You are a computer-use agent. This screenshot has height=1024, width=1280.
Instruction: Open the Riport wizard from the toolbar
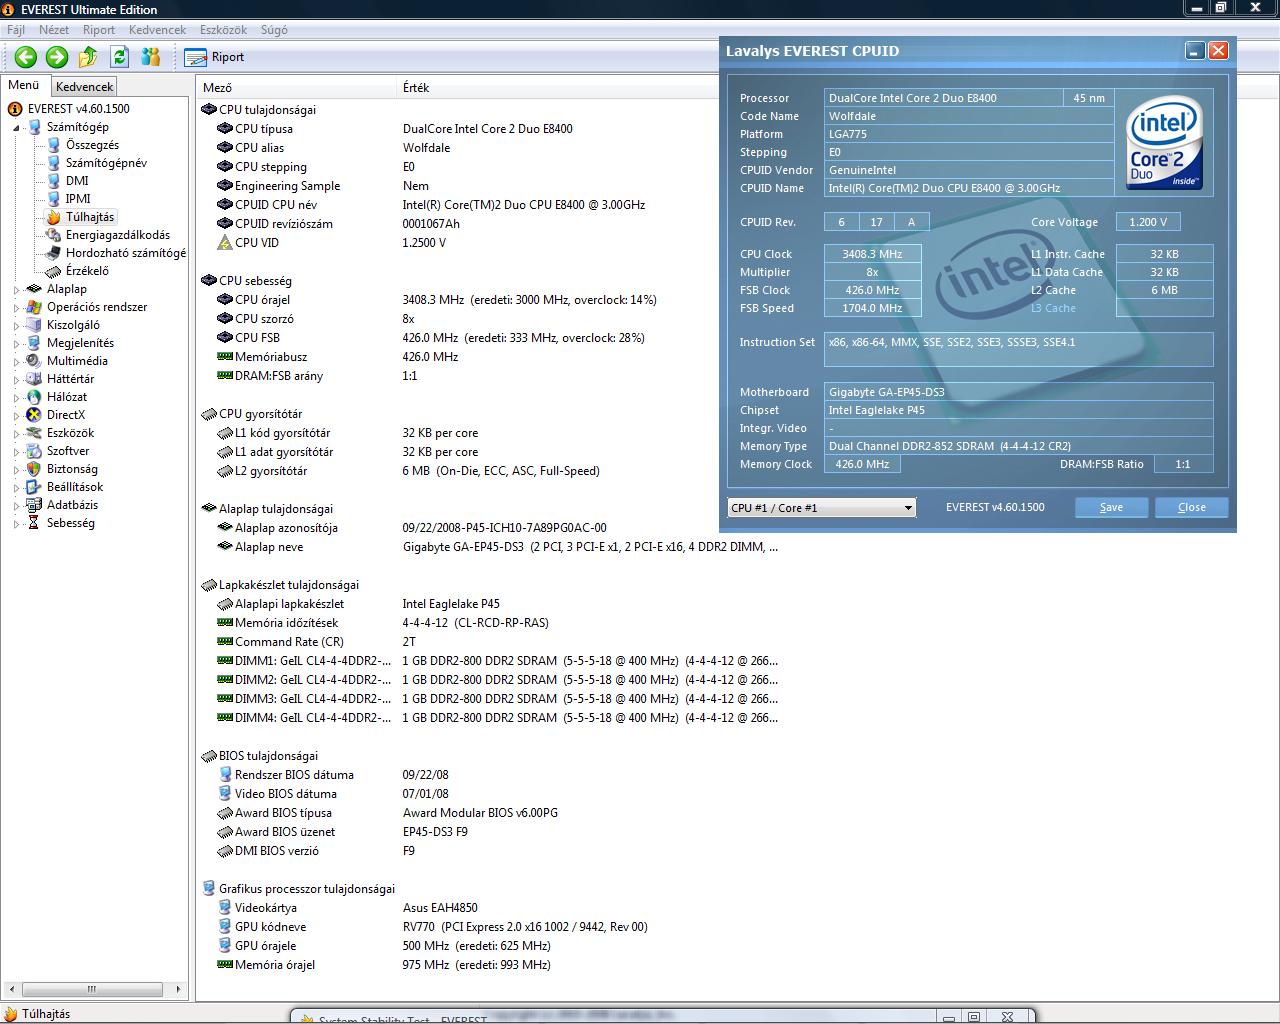pyautogui.click(x=215, y=57)
